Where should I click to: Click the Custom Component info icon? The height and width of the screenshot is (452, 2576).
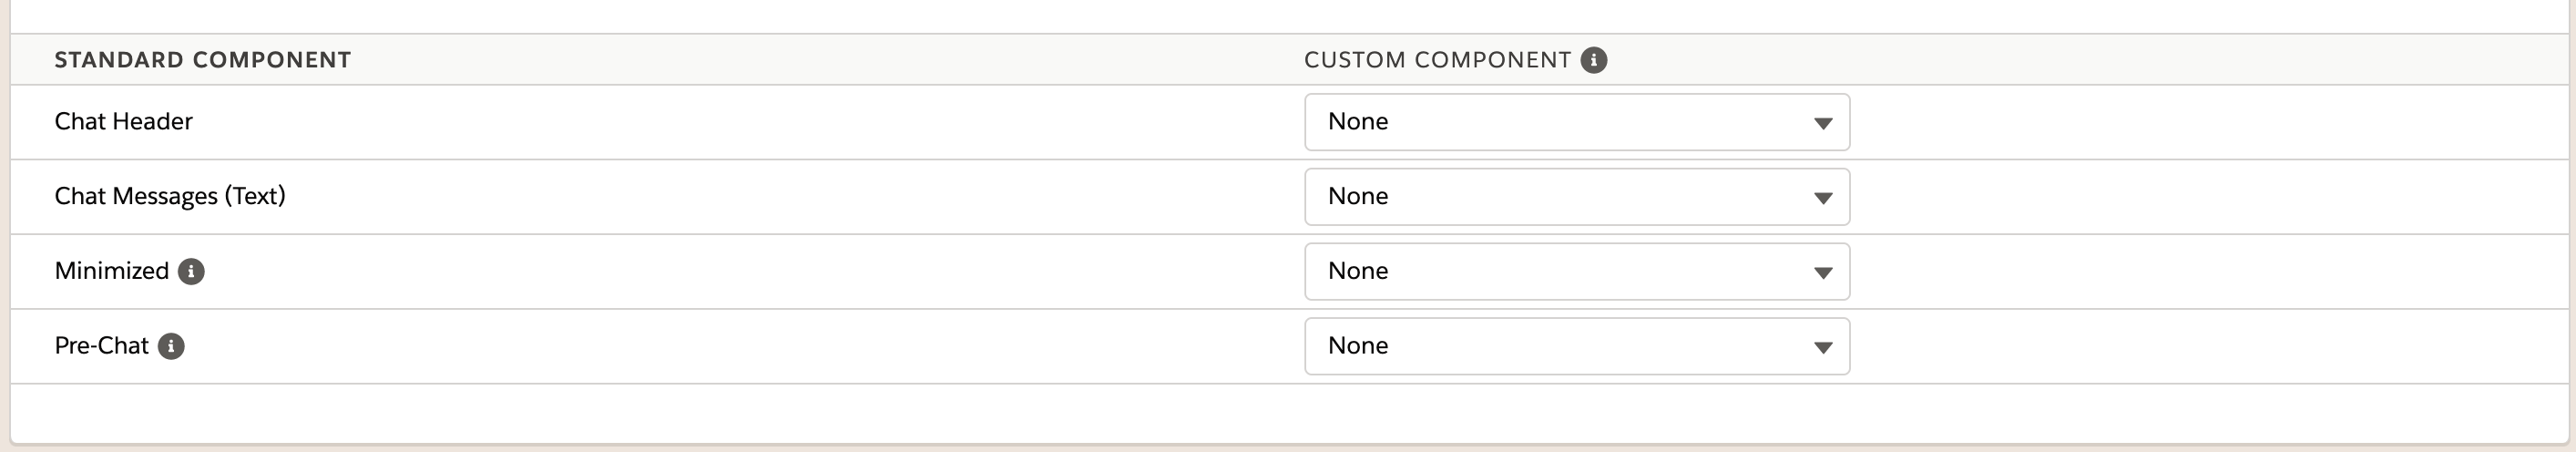click(1593, 60)
